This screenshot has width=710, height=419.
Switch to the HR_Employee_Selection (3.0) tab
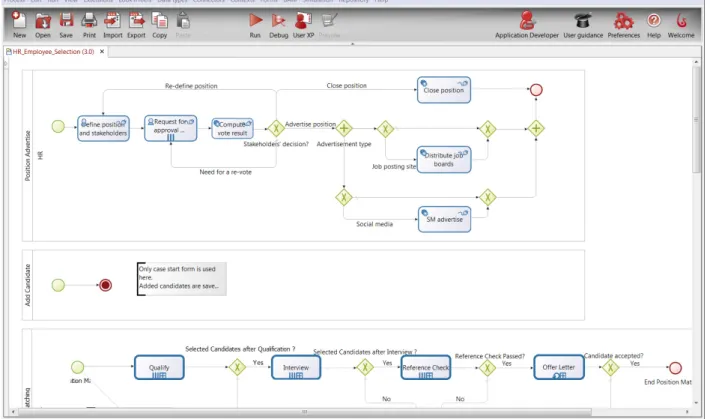tap(53, 52)
